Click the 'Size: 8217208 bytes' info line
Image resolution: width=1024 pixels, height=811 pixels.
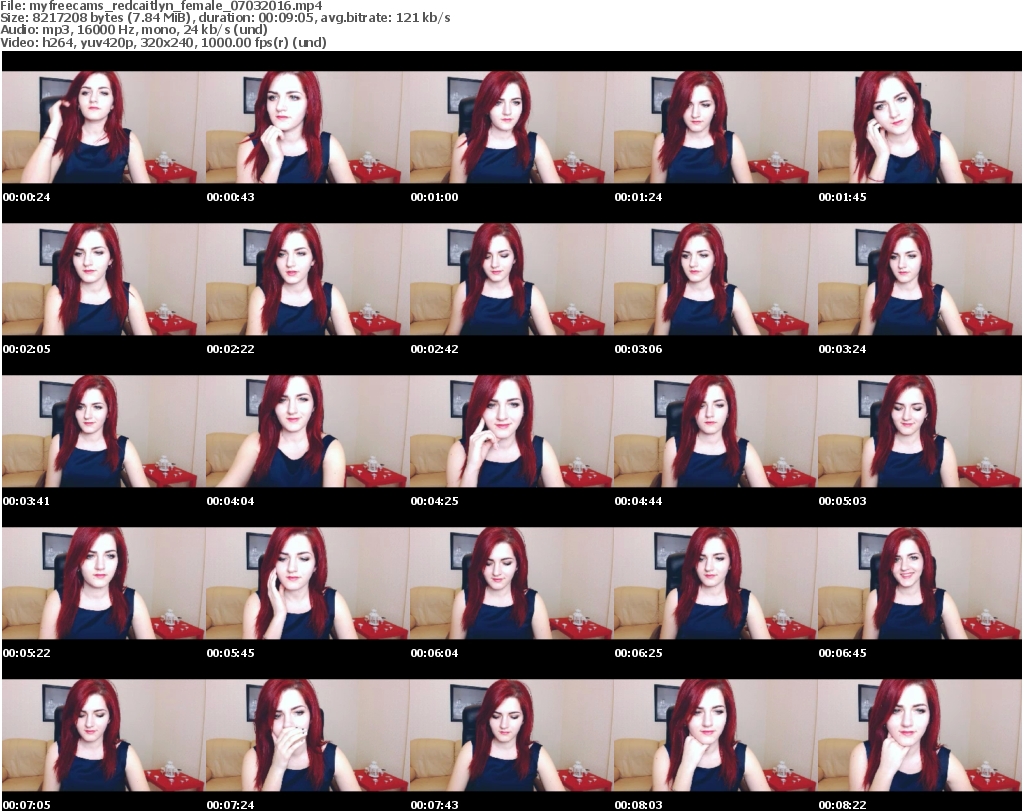pos(225,18)
